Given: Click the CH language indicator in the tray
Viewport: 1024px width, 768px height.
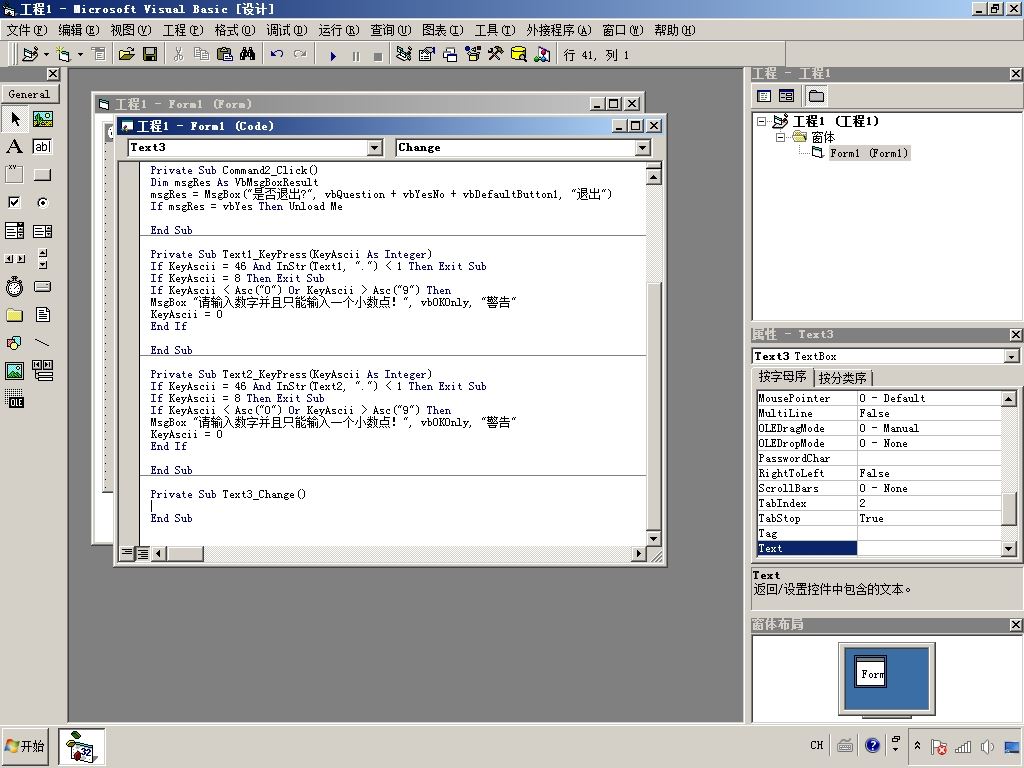Looking at the screenshot, I should point(816,745).
